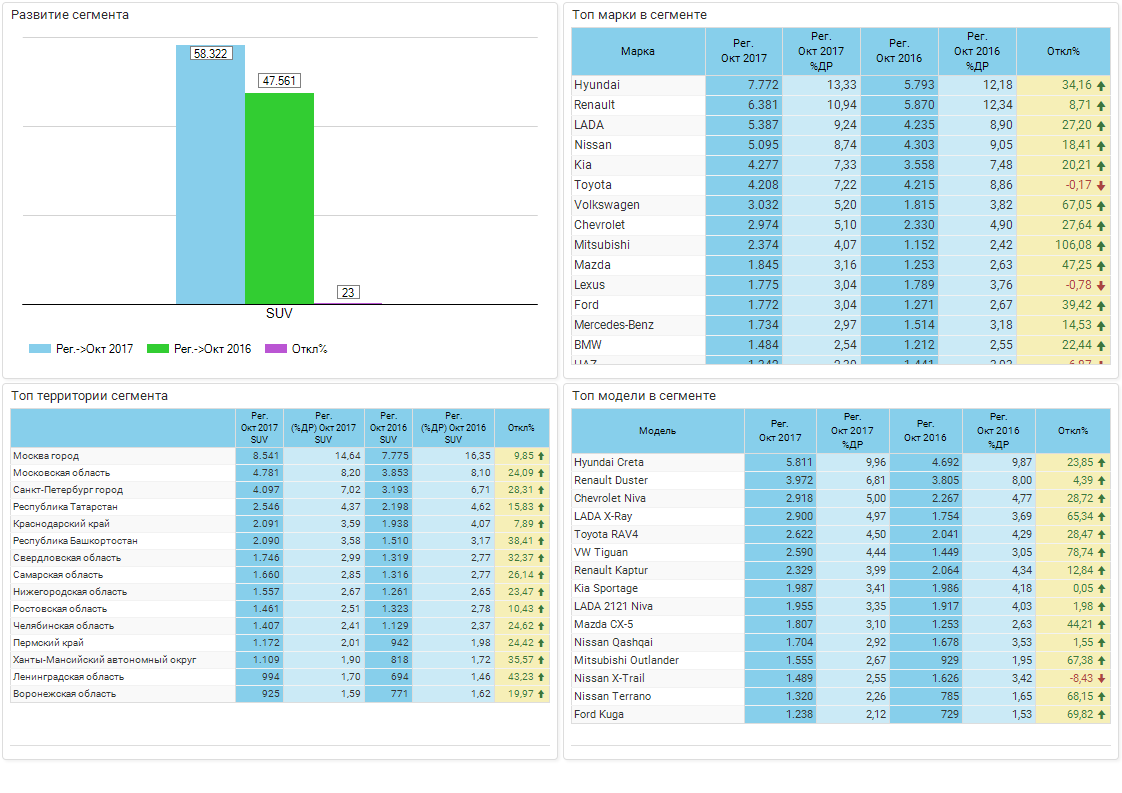1122x793 pixels.
Task: Click the up arrow in Volkswagen row
Action: pos(1101,206)
